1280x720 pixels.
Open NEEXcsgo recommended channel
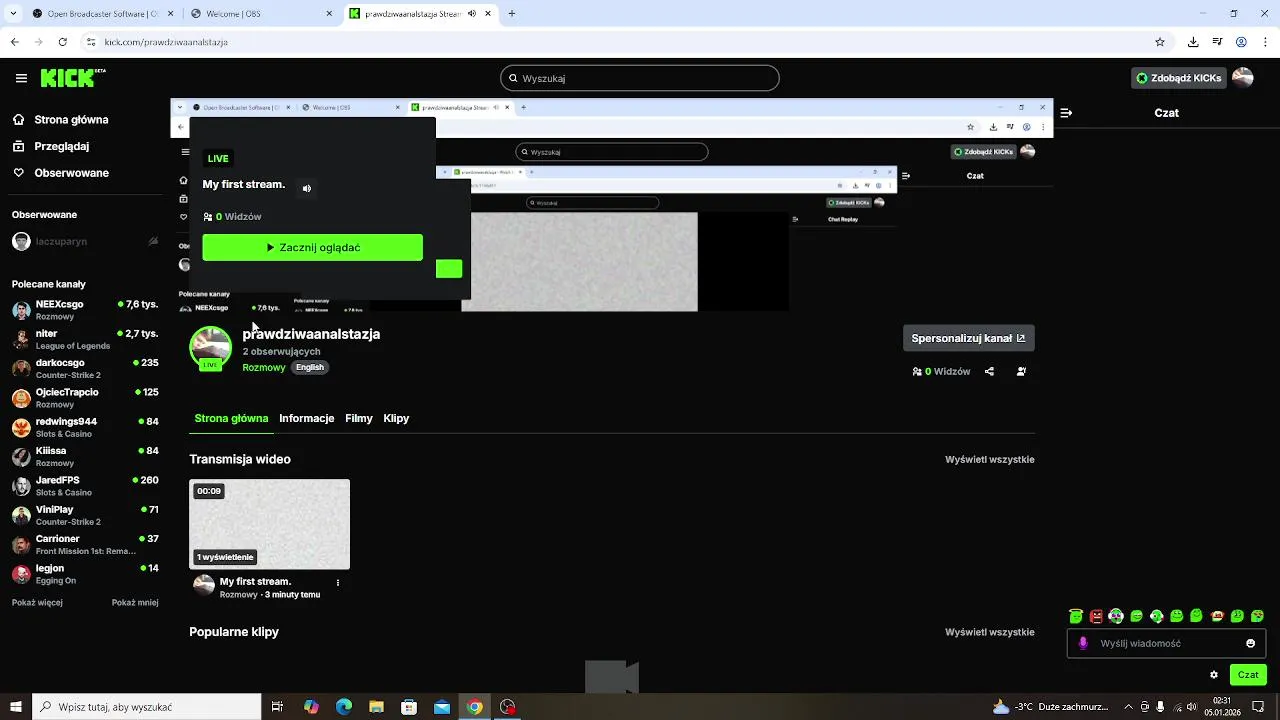tap(85, 310)
